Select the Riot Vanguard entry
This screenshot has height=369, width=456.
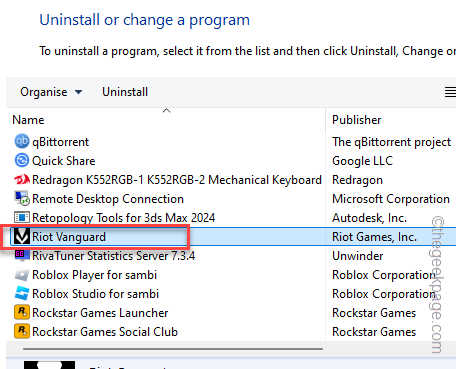[x=69, y=237]
